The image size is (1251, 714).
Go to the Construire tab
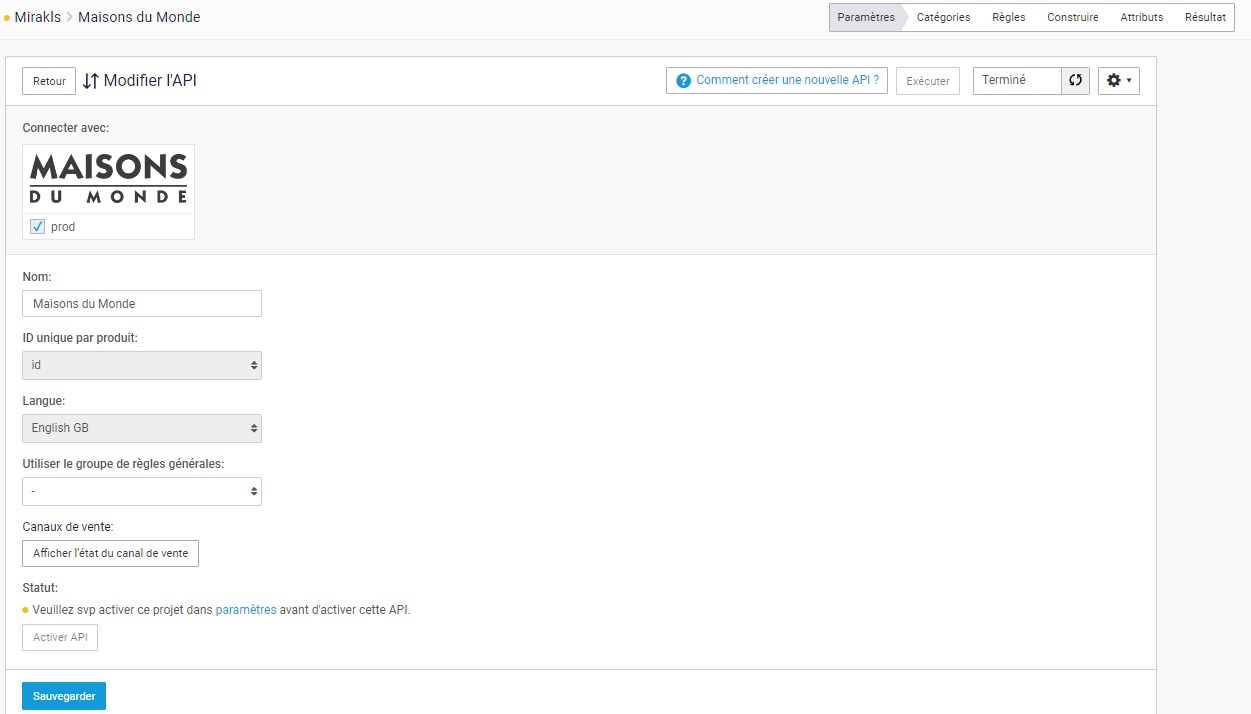pyautogui.click(x=1073, y=17)
